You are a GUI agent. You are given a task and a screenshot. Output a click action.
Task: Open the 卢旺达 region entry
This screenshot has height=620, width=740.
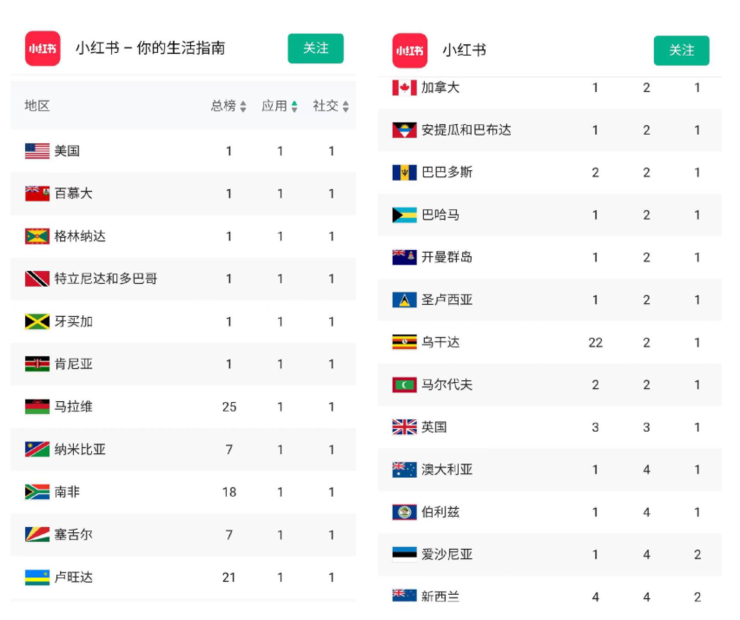(73, 577)
